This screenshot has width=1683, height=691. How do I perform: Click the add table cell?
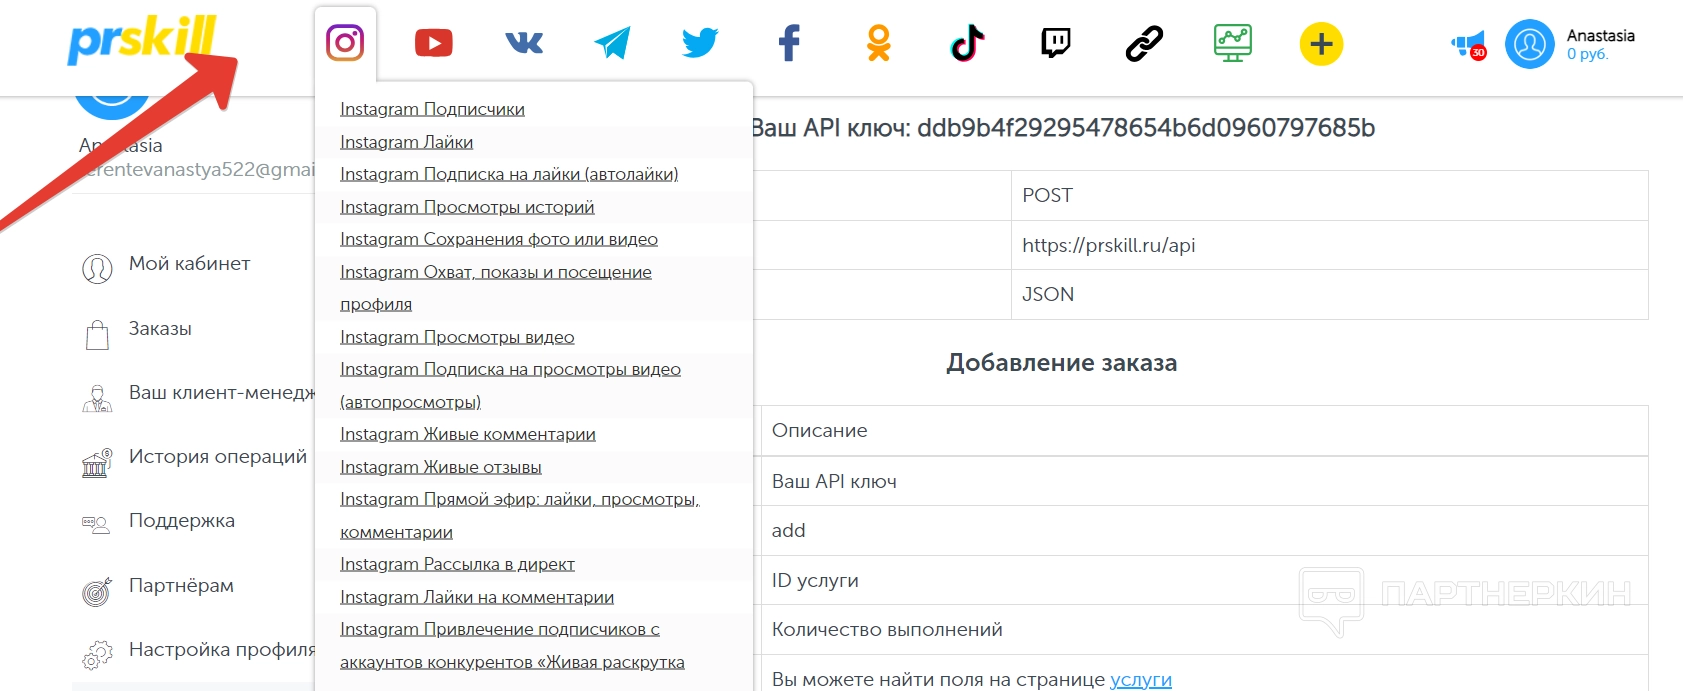1204,530
